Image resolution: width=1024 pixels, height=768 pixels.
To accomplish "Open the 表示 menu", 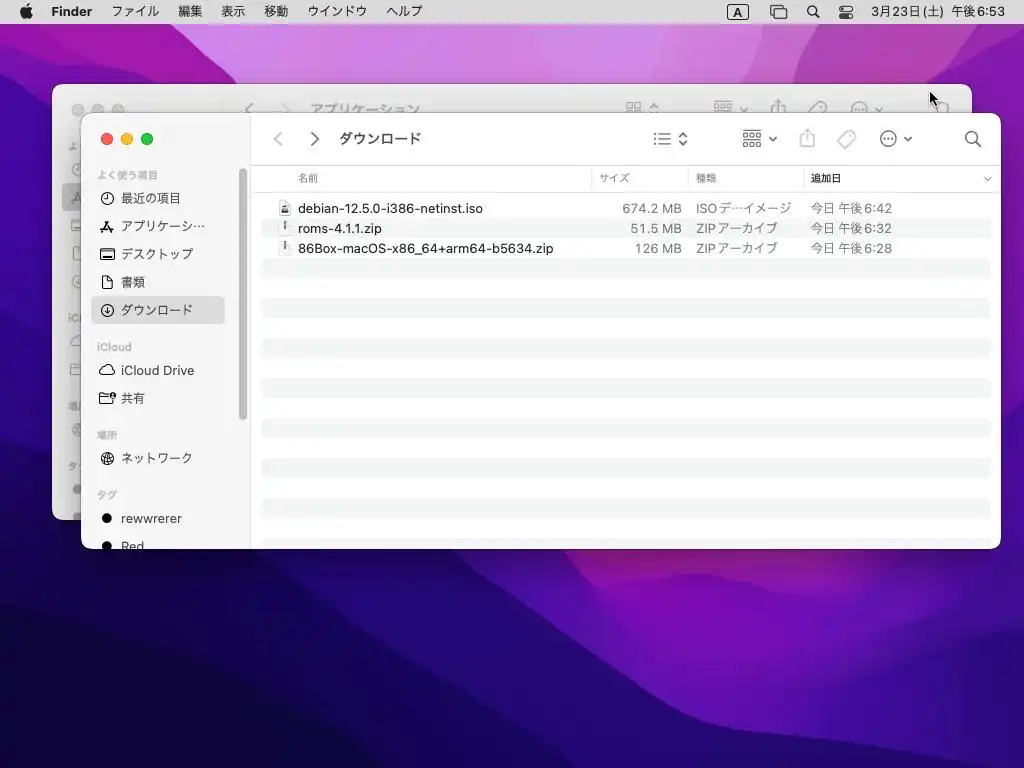I will 233,12.
